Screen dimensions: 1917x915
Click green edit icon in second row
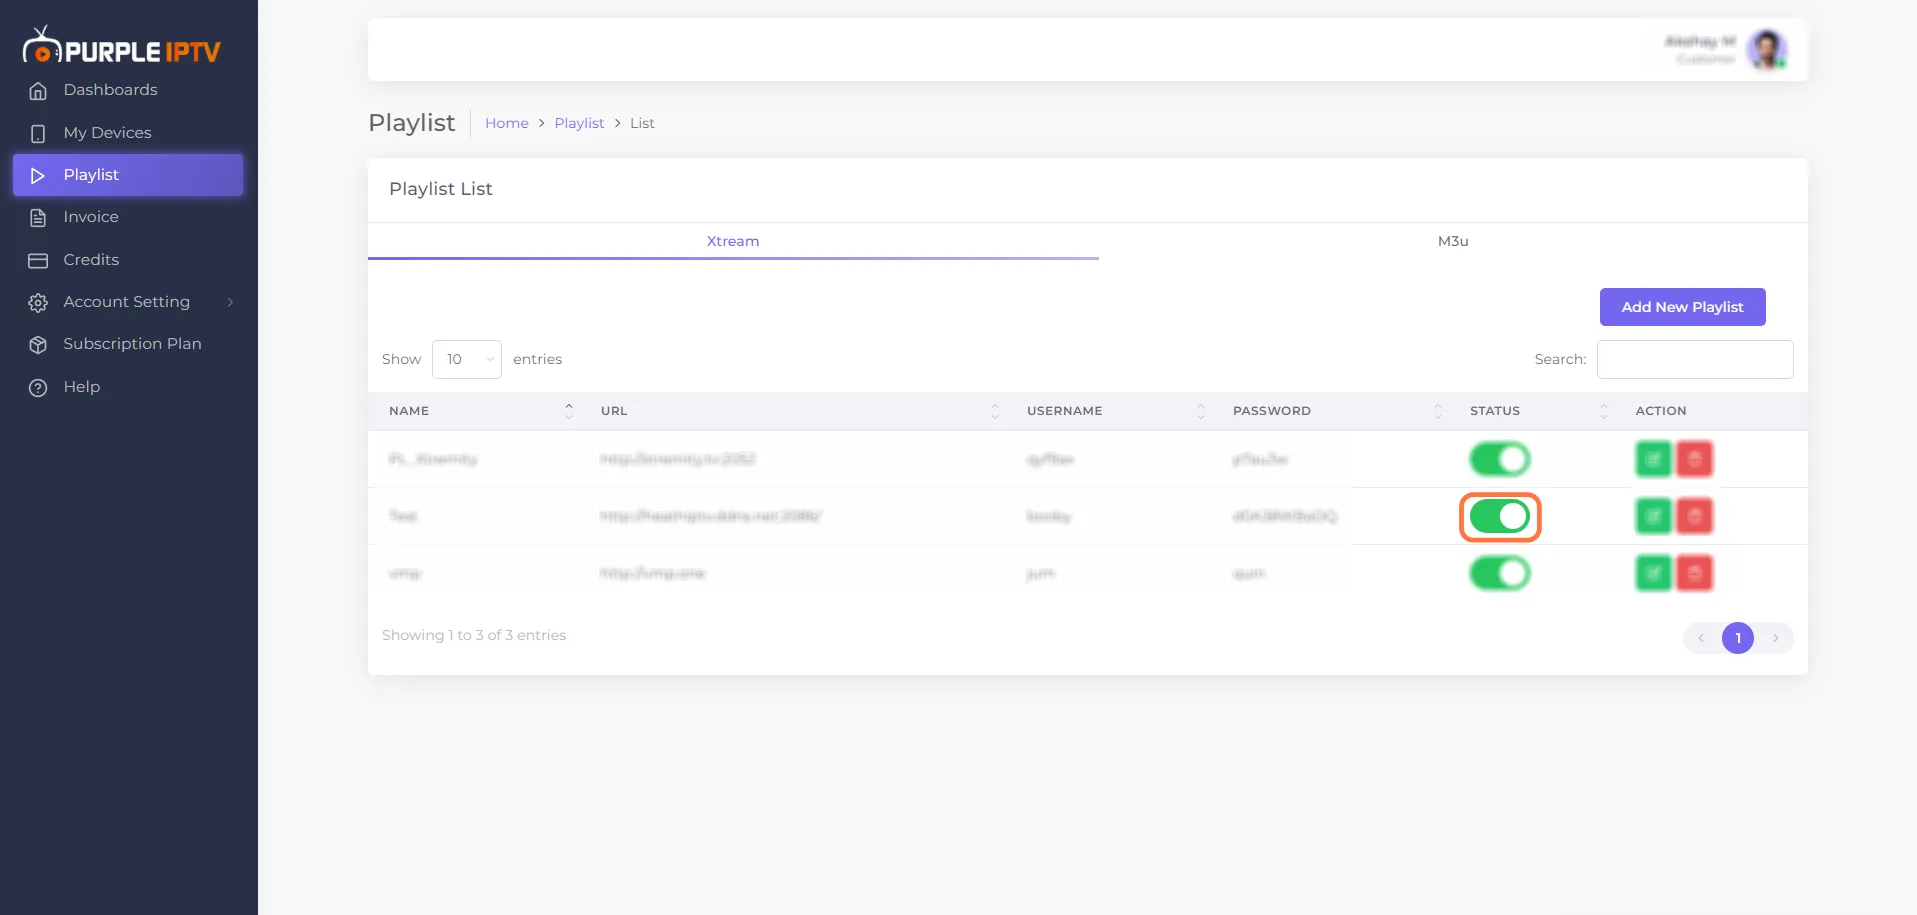(1654, 516)
